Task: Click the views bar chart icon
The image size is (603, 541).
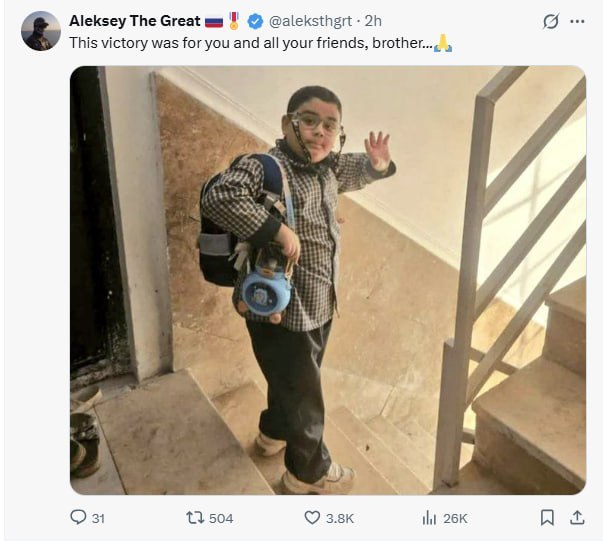Action: pos(429,517)
